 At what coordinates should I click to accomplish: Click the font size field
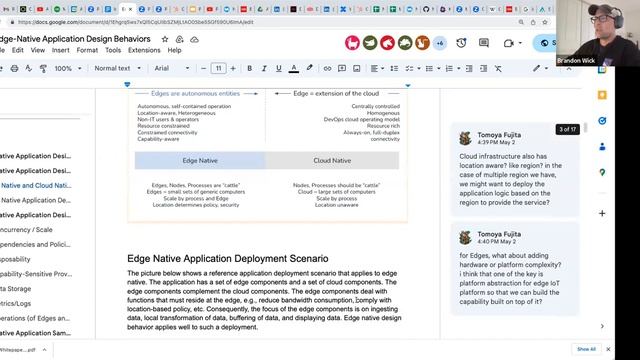pyautogui.click(x=218, y=68)
